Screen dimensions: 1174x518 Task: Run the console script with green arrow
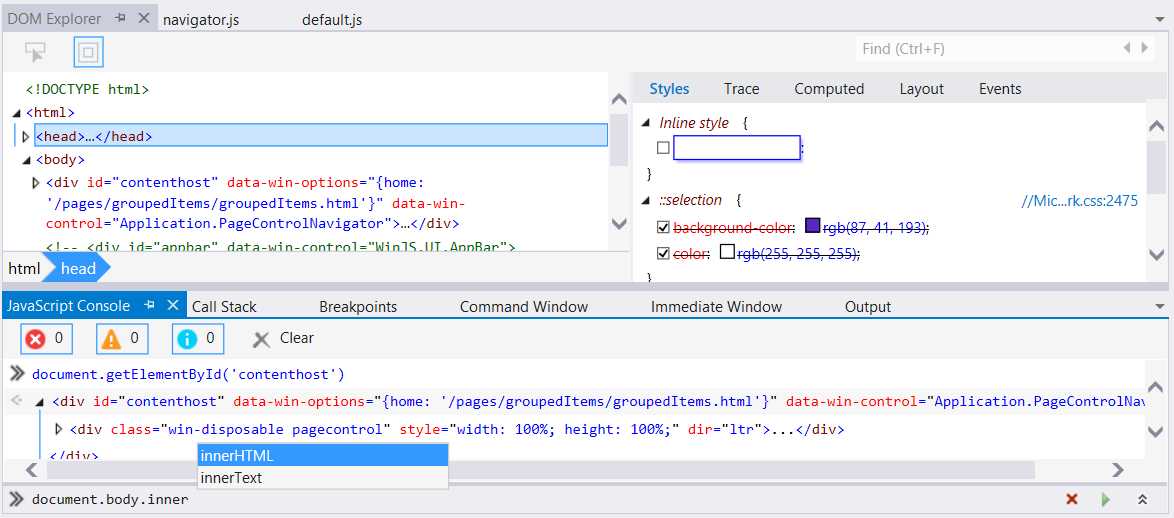(x=1106, y=499)
